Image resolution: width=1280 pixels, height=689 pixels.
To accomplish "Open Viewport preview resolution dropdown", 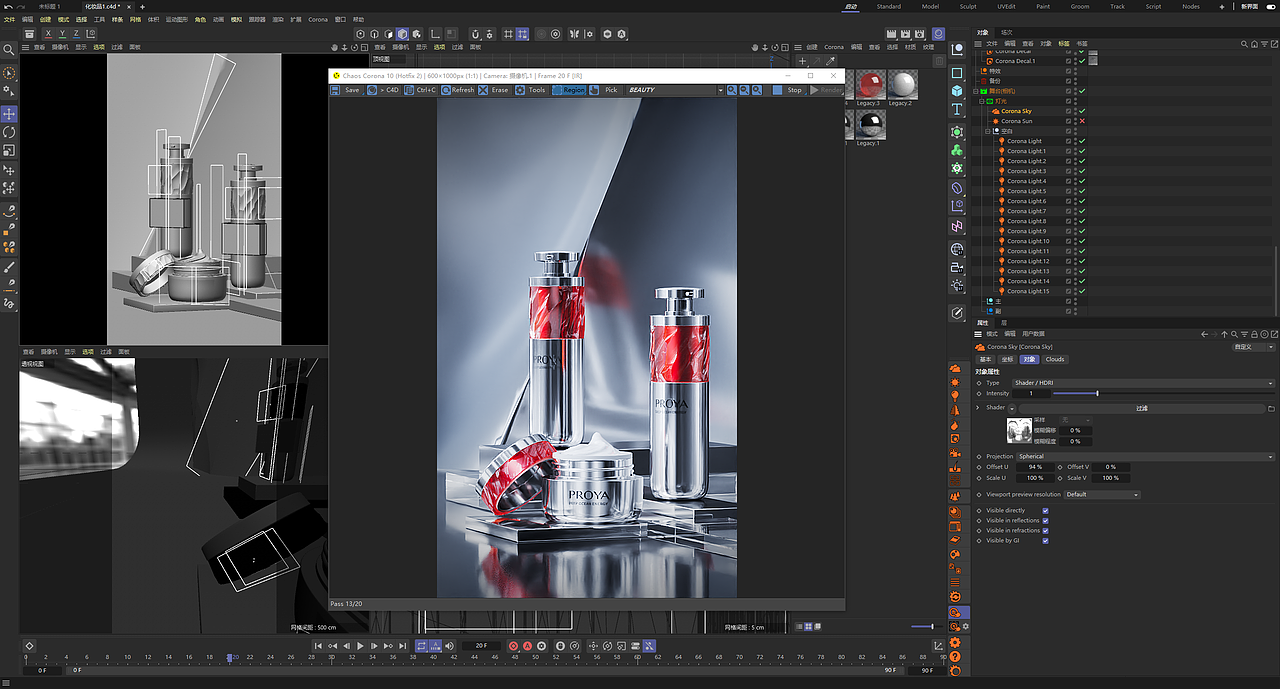I will 1102,494.
